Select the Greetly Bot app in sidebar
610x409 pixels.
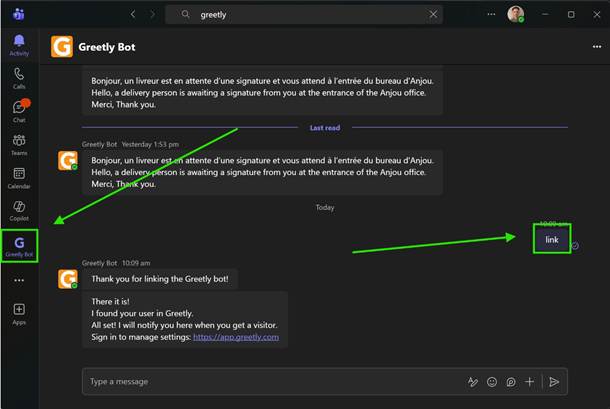click(x=19, y=246)
